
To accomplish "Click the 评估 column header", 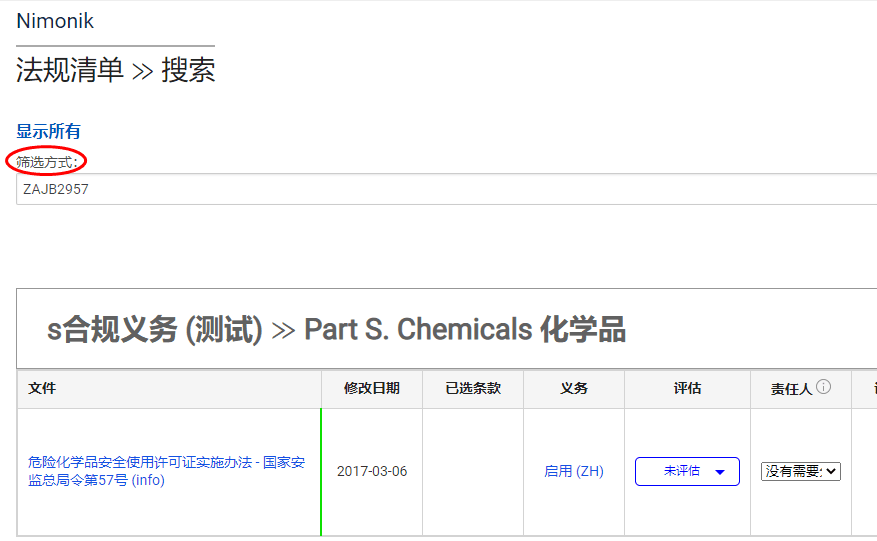I will coord(687,388).
